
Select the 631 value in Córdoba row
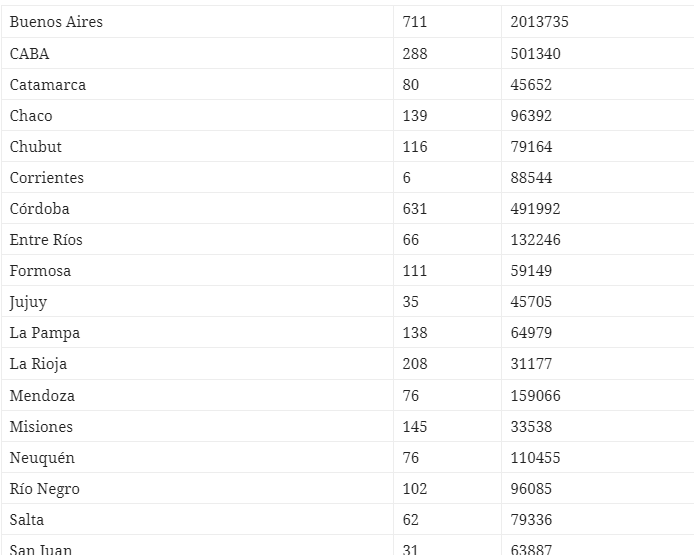pyautogui.click(x=415, y=209)
